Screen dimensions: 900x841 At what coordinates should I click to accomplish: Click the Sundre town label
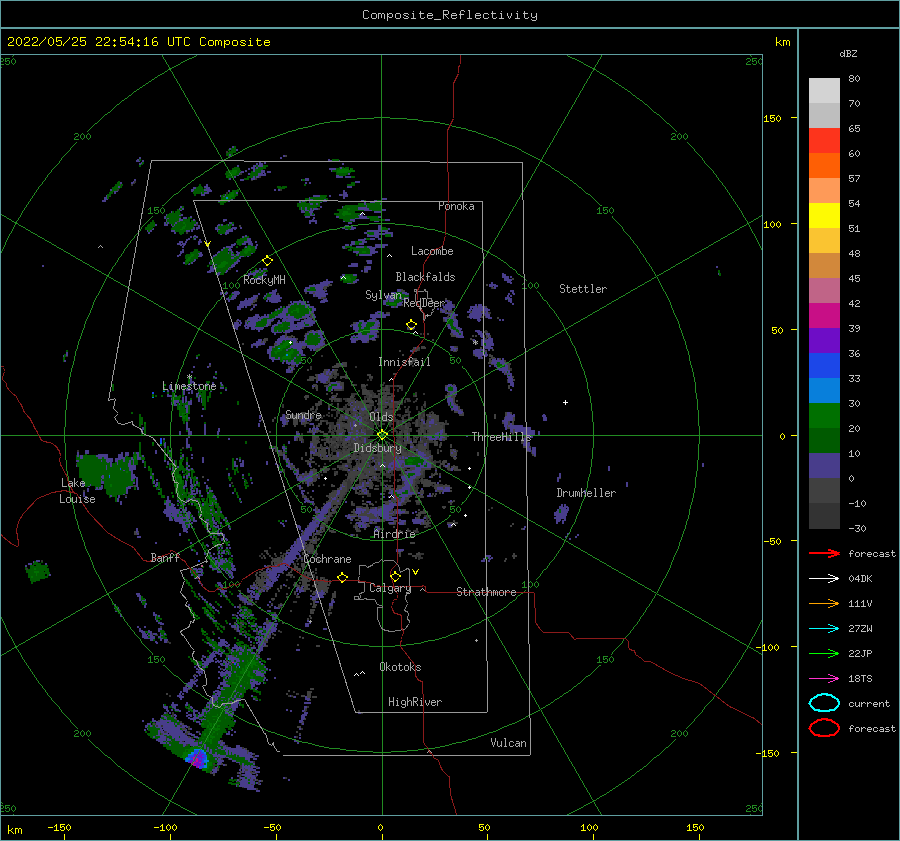[304, 415]
